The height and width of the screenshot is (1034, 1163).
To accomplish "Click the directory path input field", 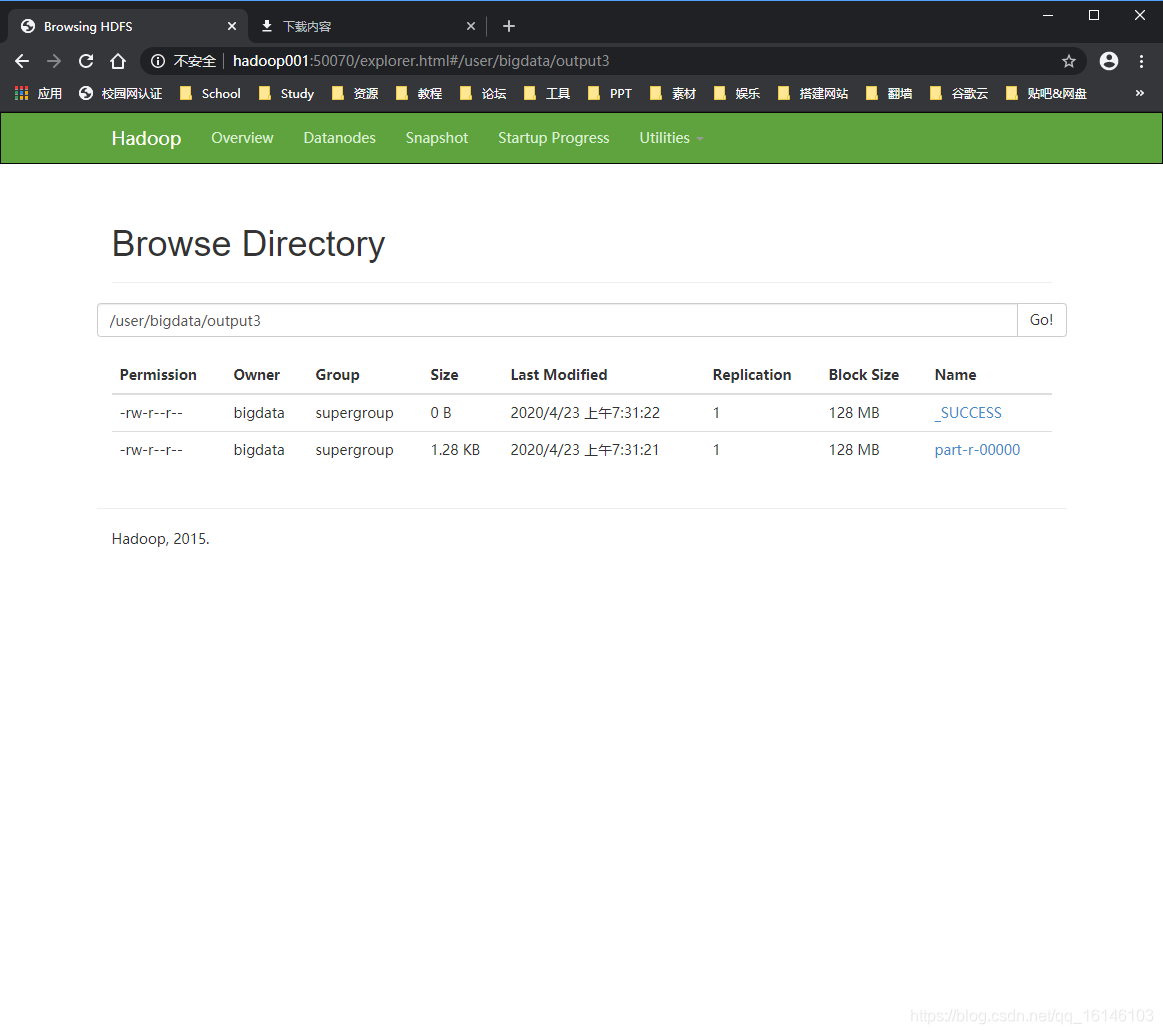I will (557, 320).
